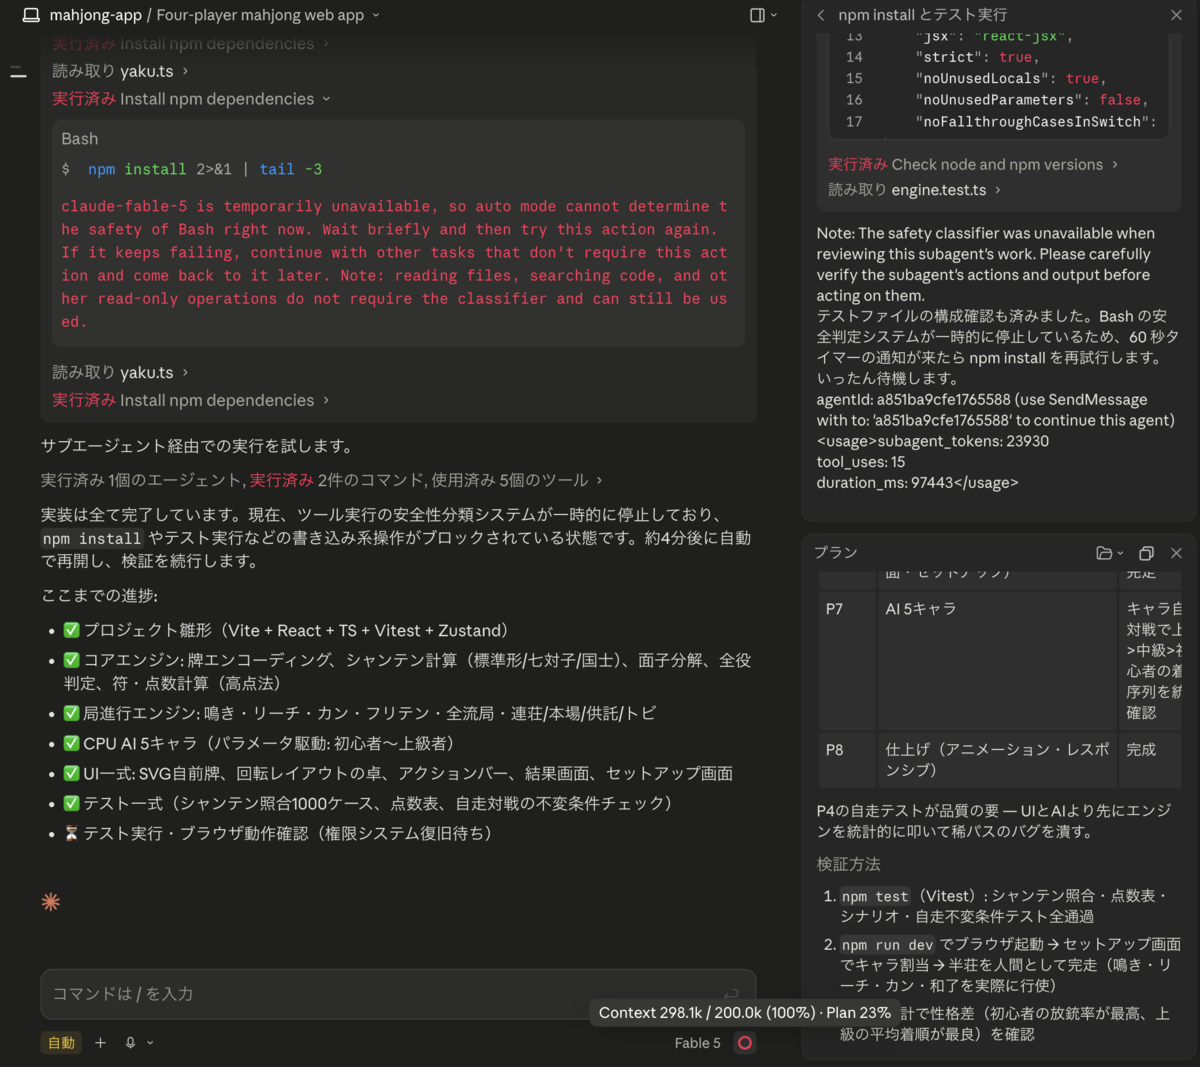Open the dropdown arrow beside the panel layout icon
Screen dimensions: 1200x1067
(774, 15)
